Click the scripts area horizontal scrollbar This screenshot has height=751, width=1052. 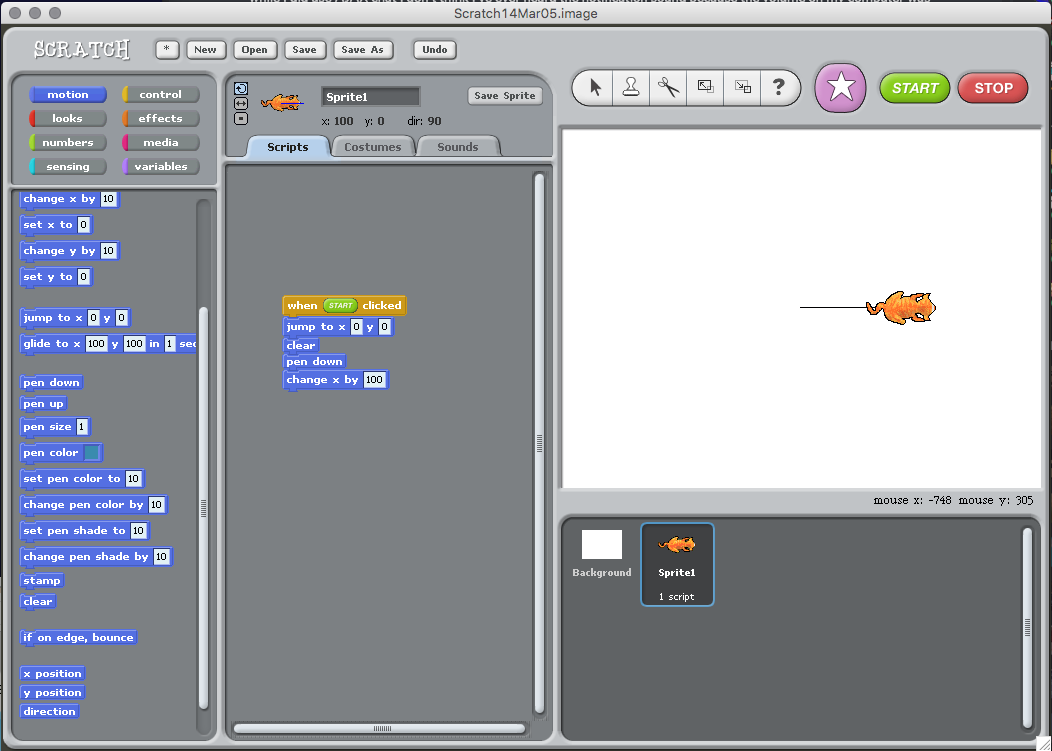coord(380,728)
